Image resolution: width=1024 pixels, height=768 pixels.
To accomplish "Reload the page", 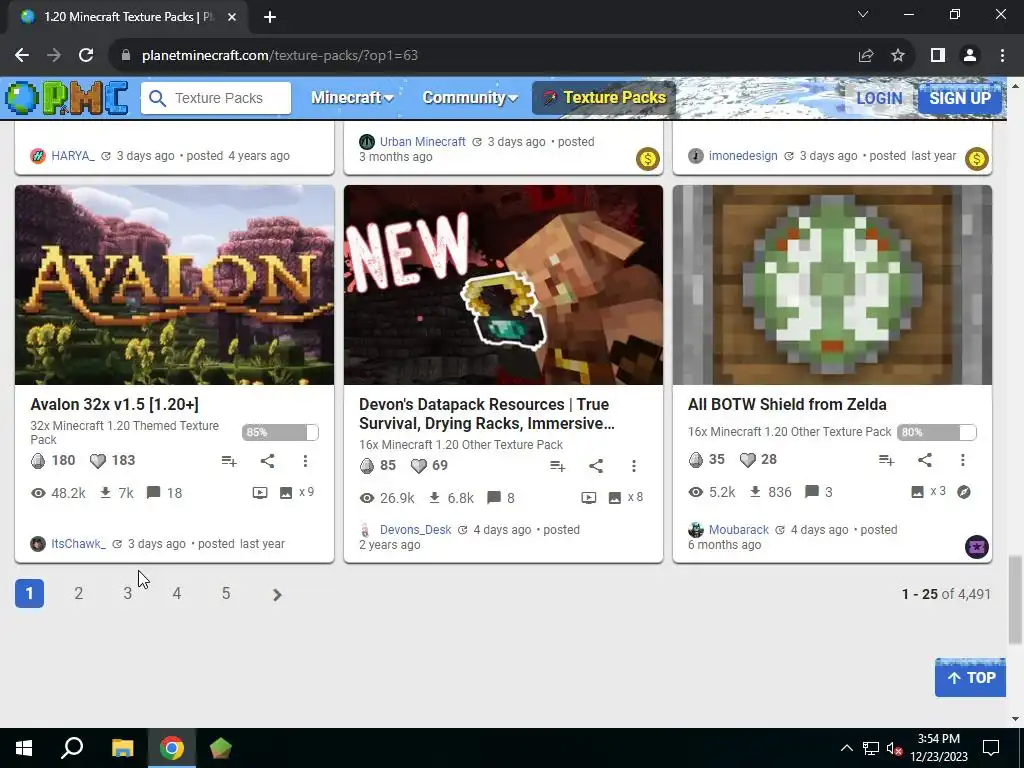I will (86, 56).
